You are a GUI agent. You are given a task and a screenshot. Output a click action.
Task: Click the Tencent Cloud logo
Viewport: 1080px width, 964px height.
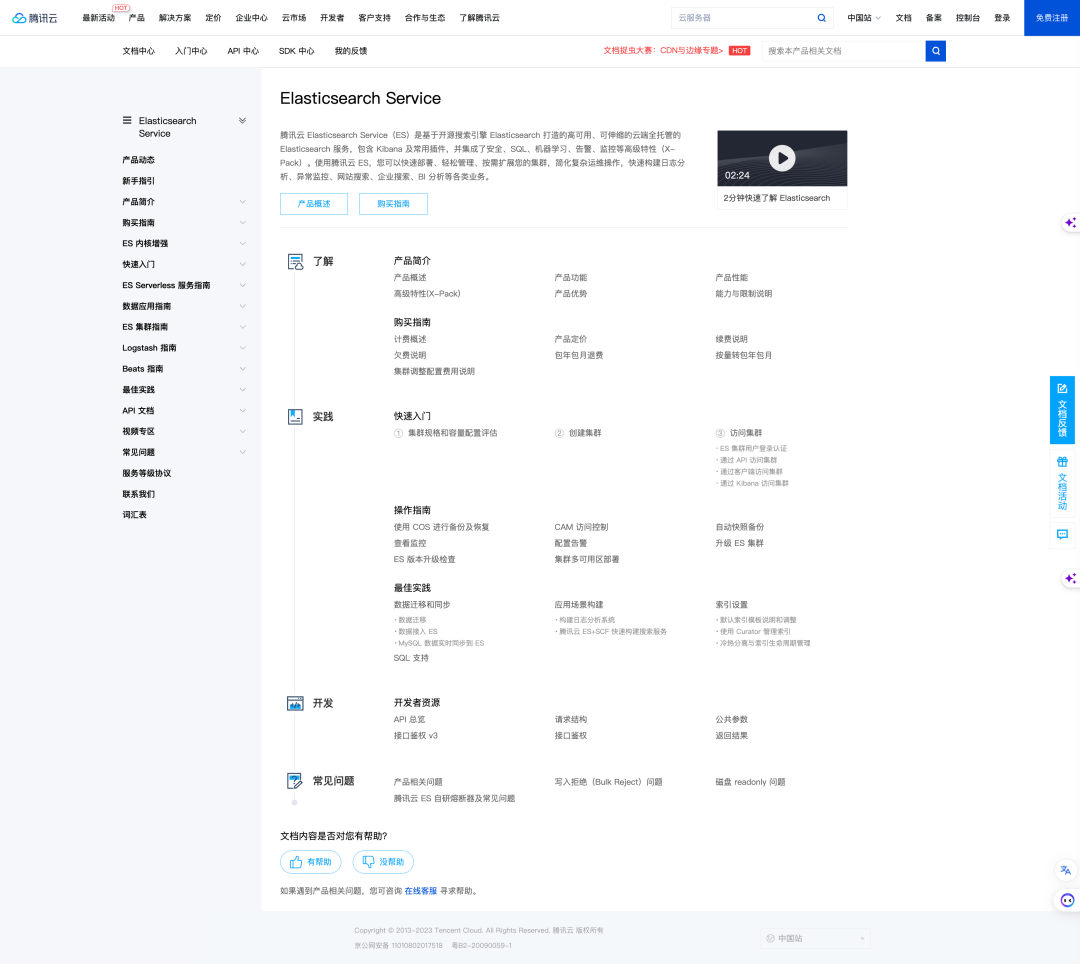point(34,18)
